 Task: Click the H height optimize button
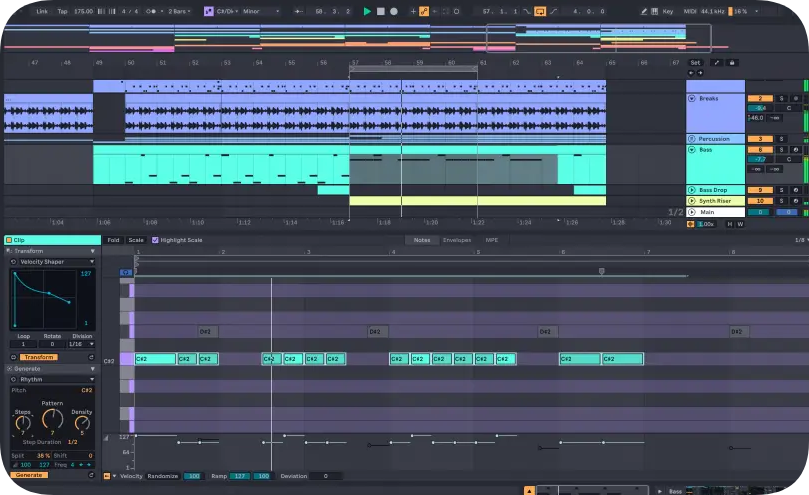pyautogui.click(x=730, y=224)
